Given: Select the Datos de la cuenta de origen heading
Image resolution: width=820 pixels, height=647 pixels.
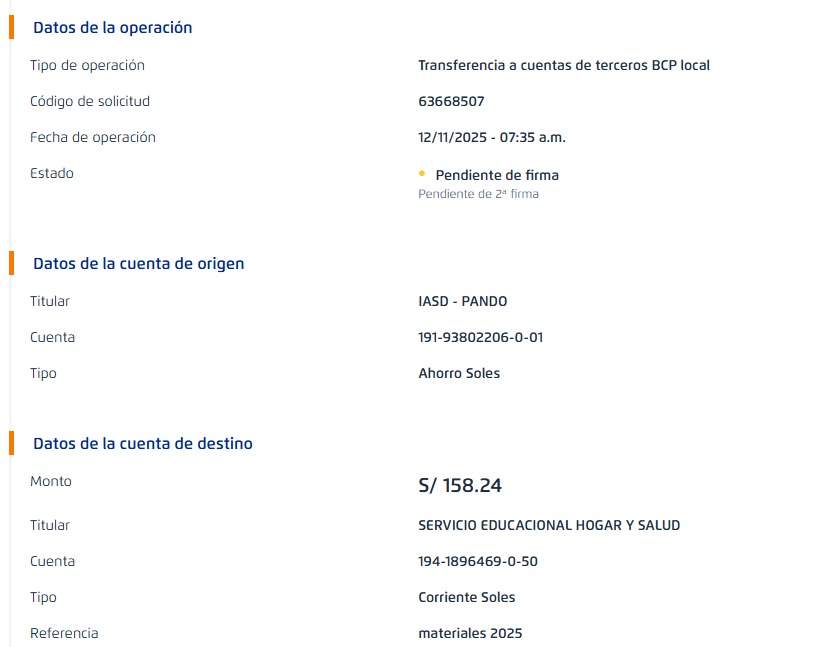Looking at the screenshot, I should click(138, 264).
